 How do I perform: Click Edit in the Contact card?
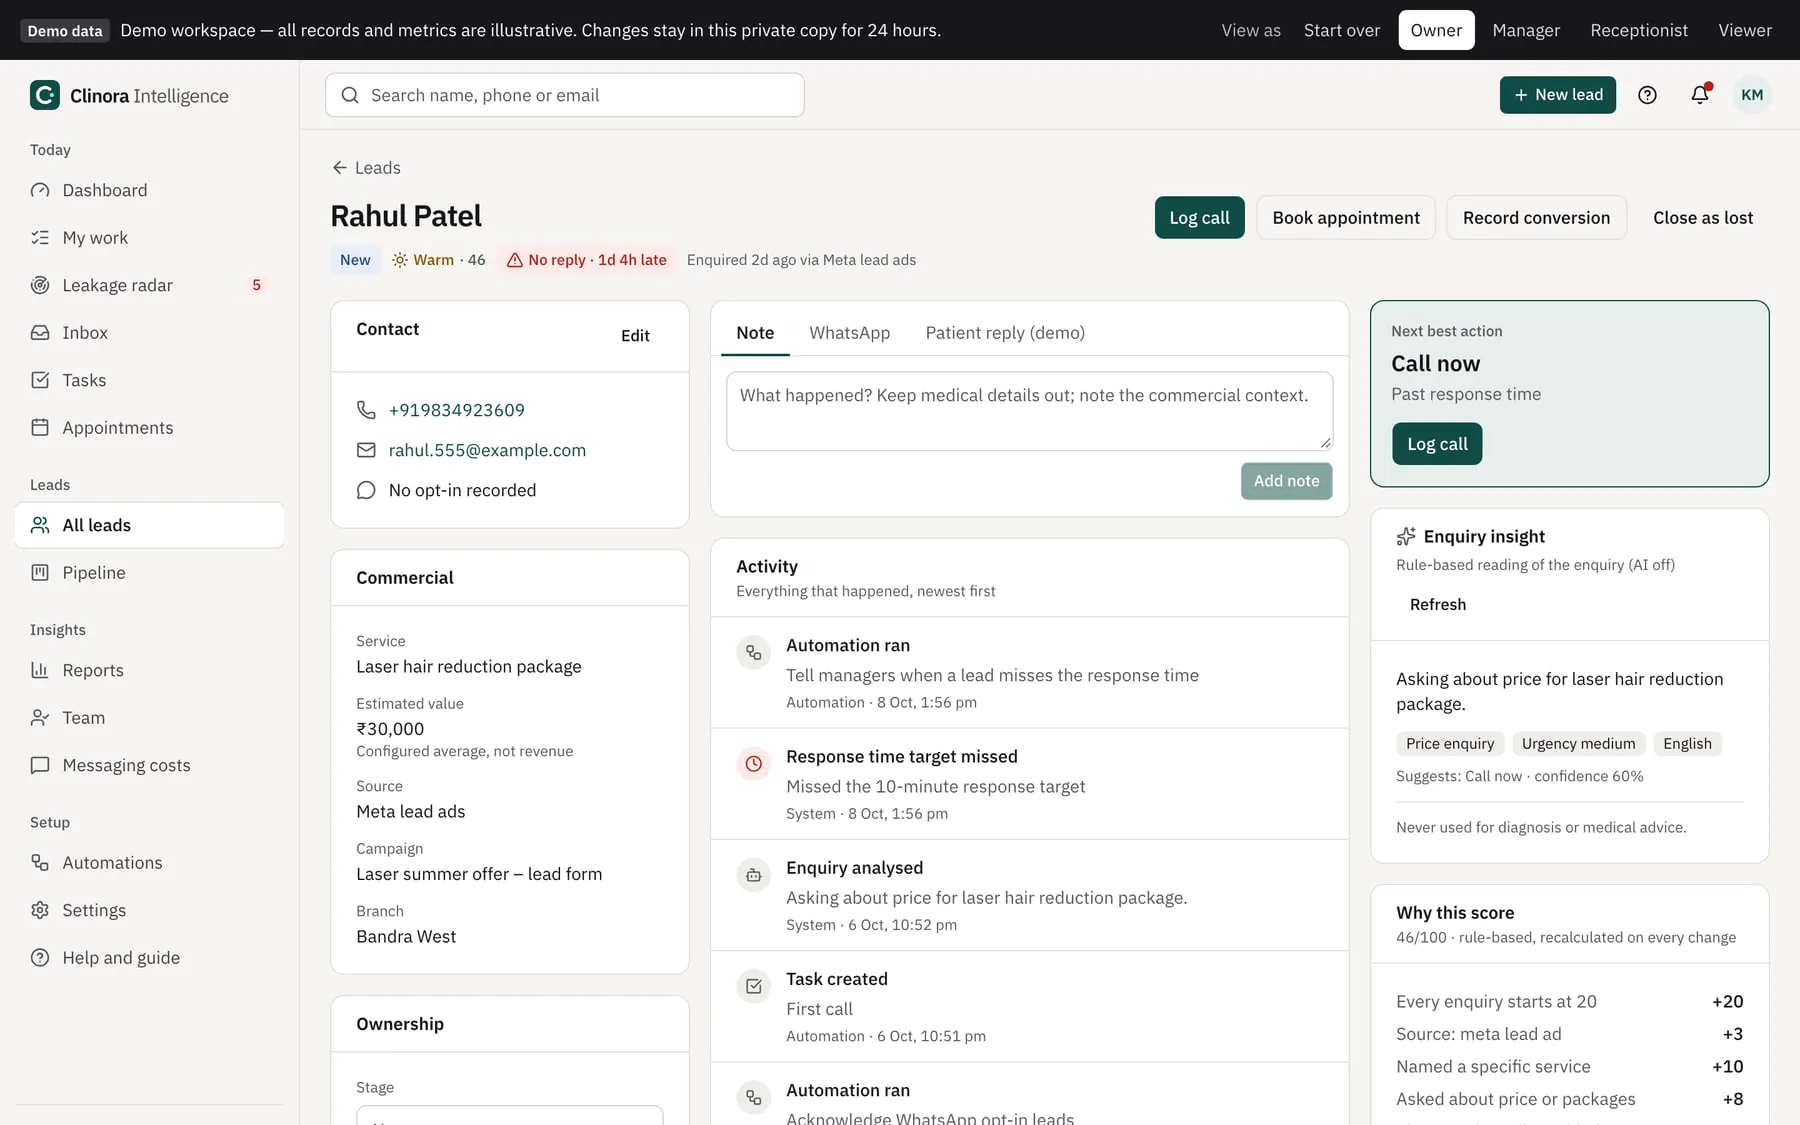(635, 336)
